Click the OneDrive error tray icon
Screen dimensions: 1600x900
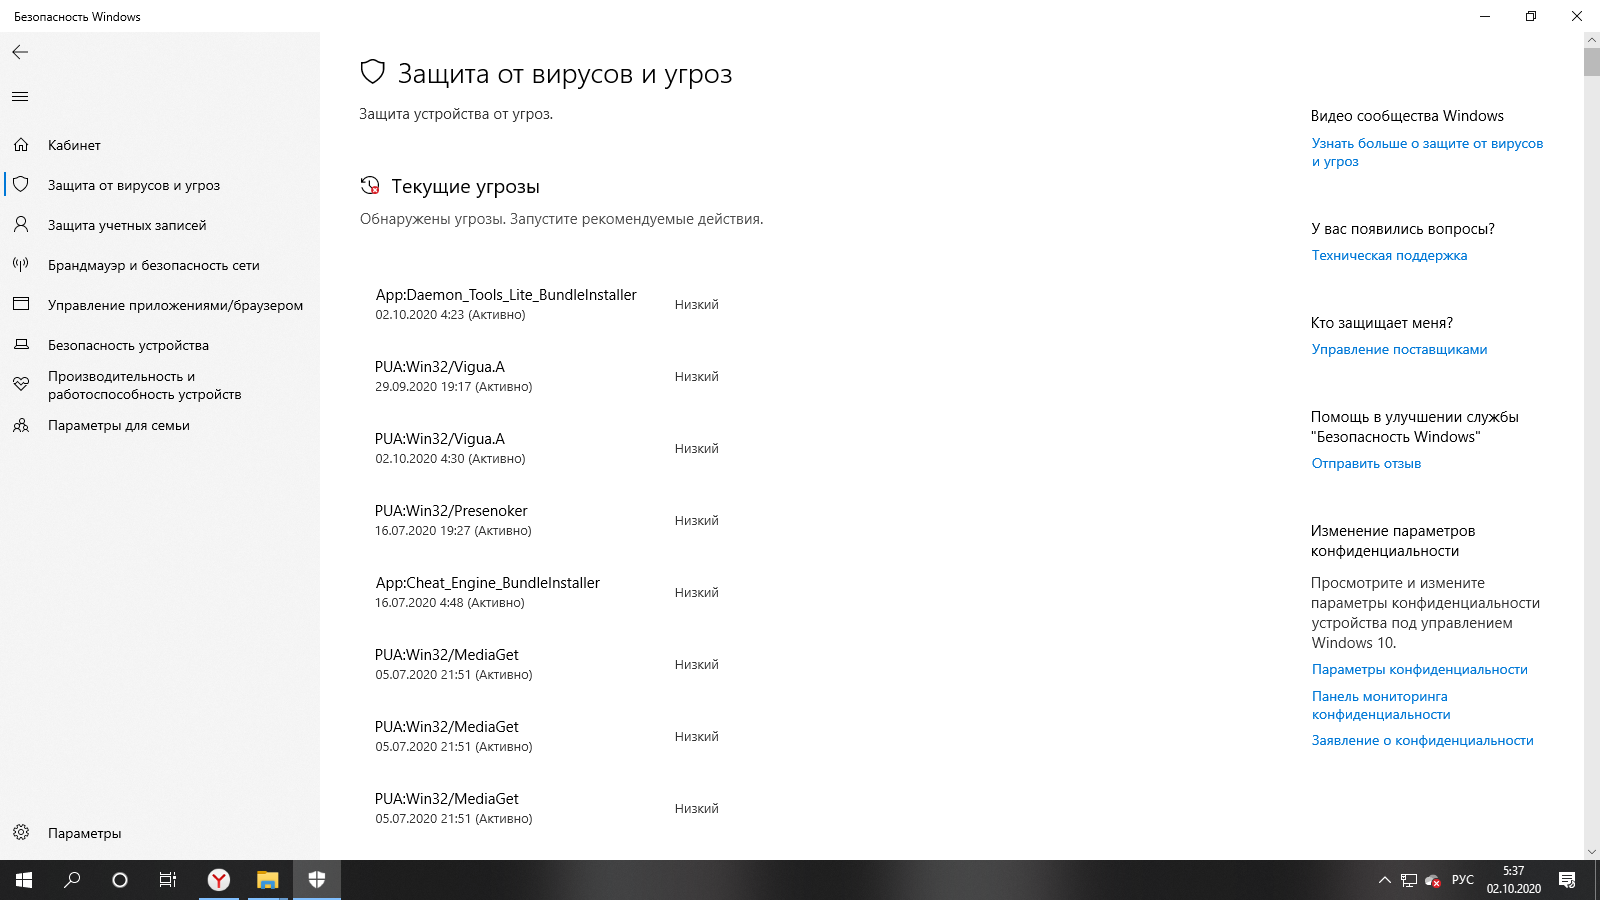pyautogui.click(x=1433, y=881)
